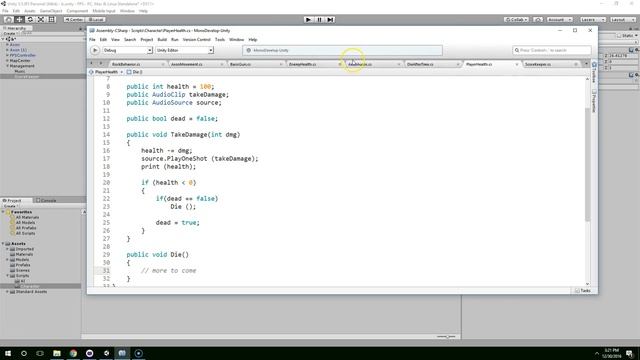Open the Layout dropdown
This screenshot has height=360, width=640.
tap(622, 20)
